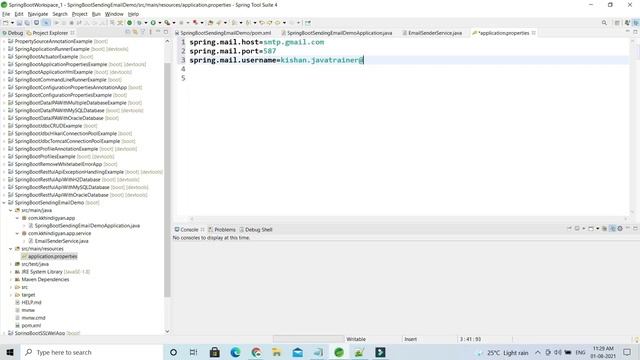
Task: Click the Console settings gear icon
Action: click(x=620, y=229)
